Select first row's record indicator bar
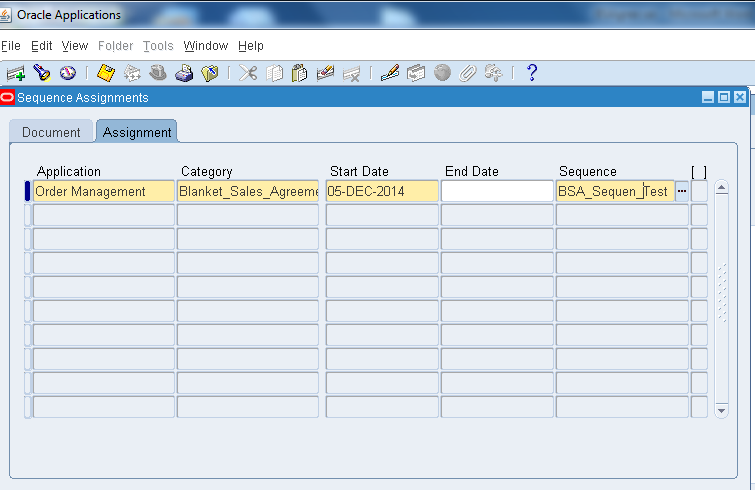This screenshot has height=490, width=755. (x=27, y=191)
